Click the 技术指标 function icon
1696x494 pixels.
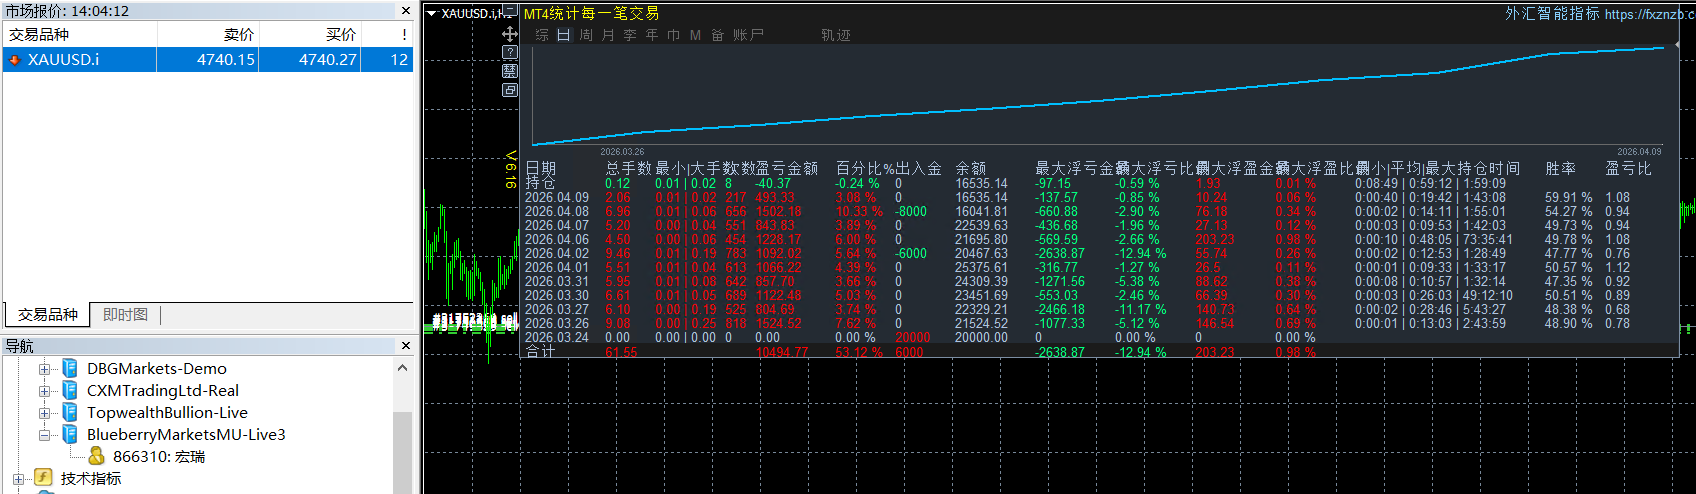(43, 478)
